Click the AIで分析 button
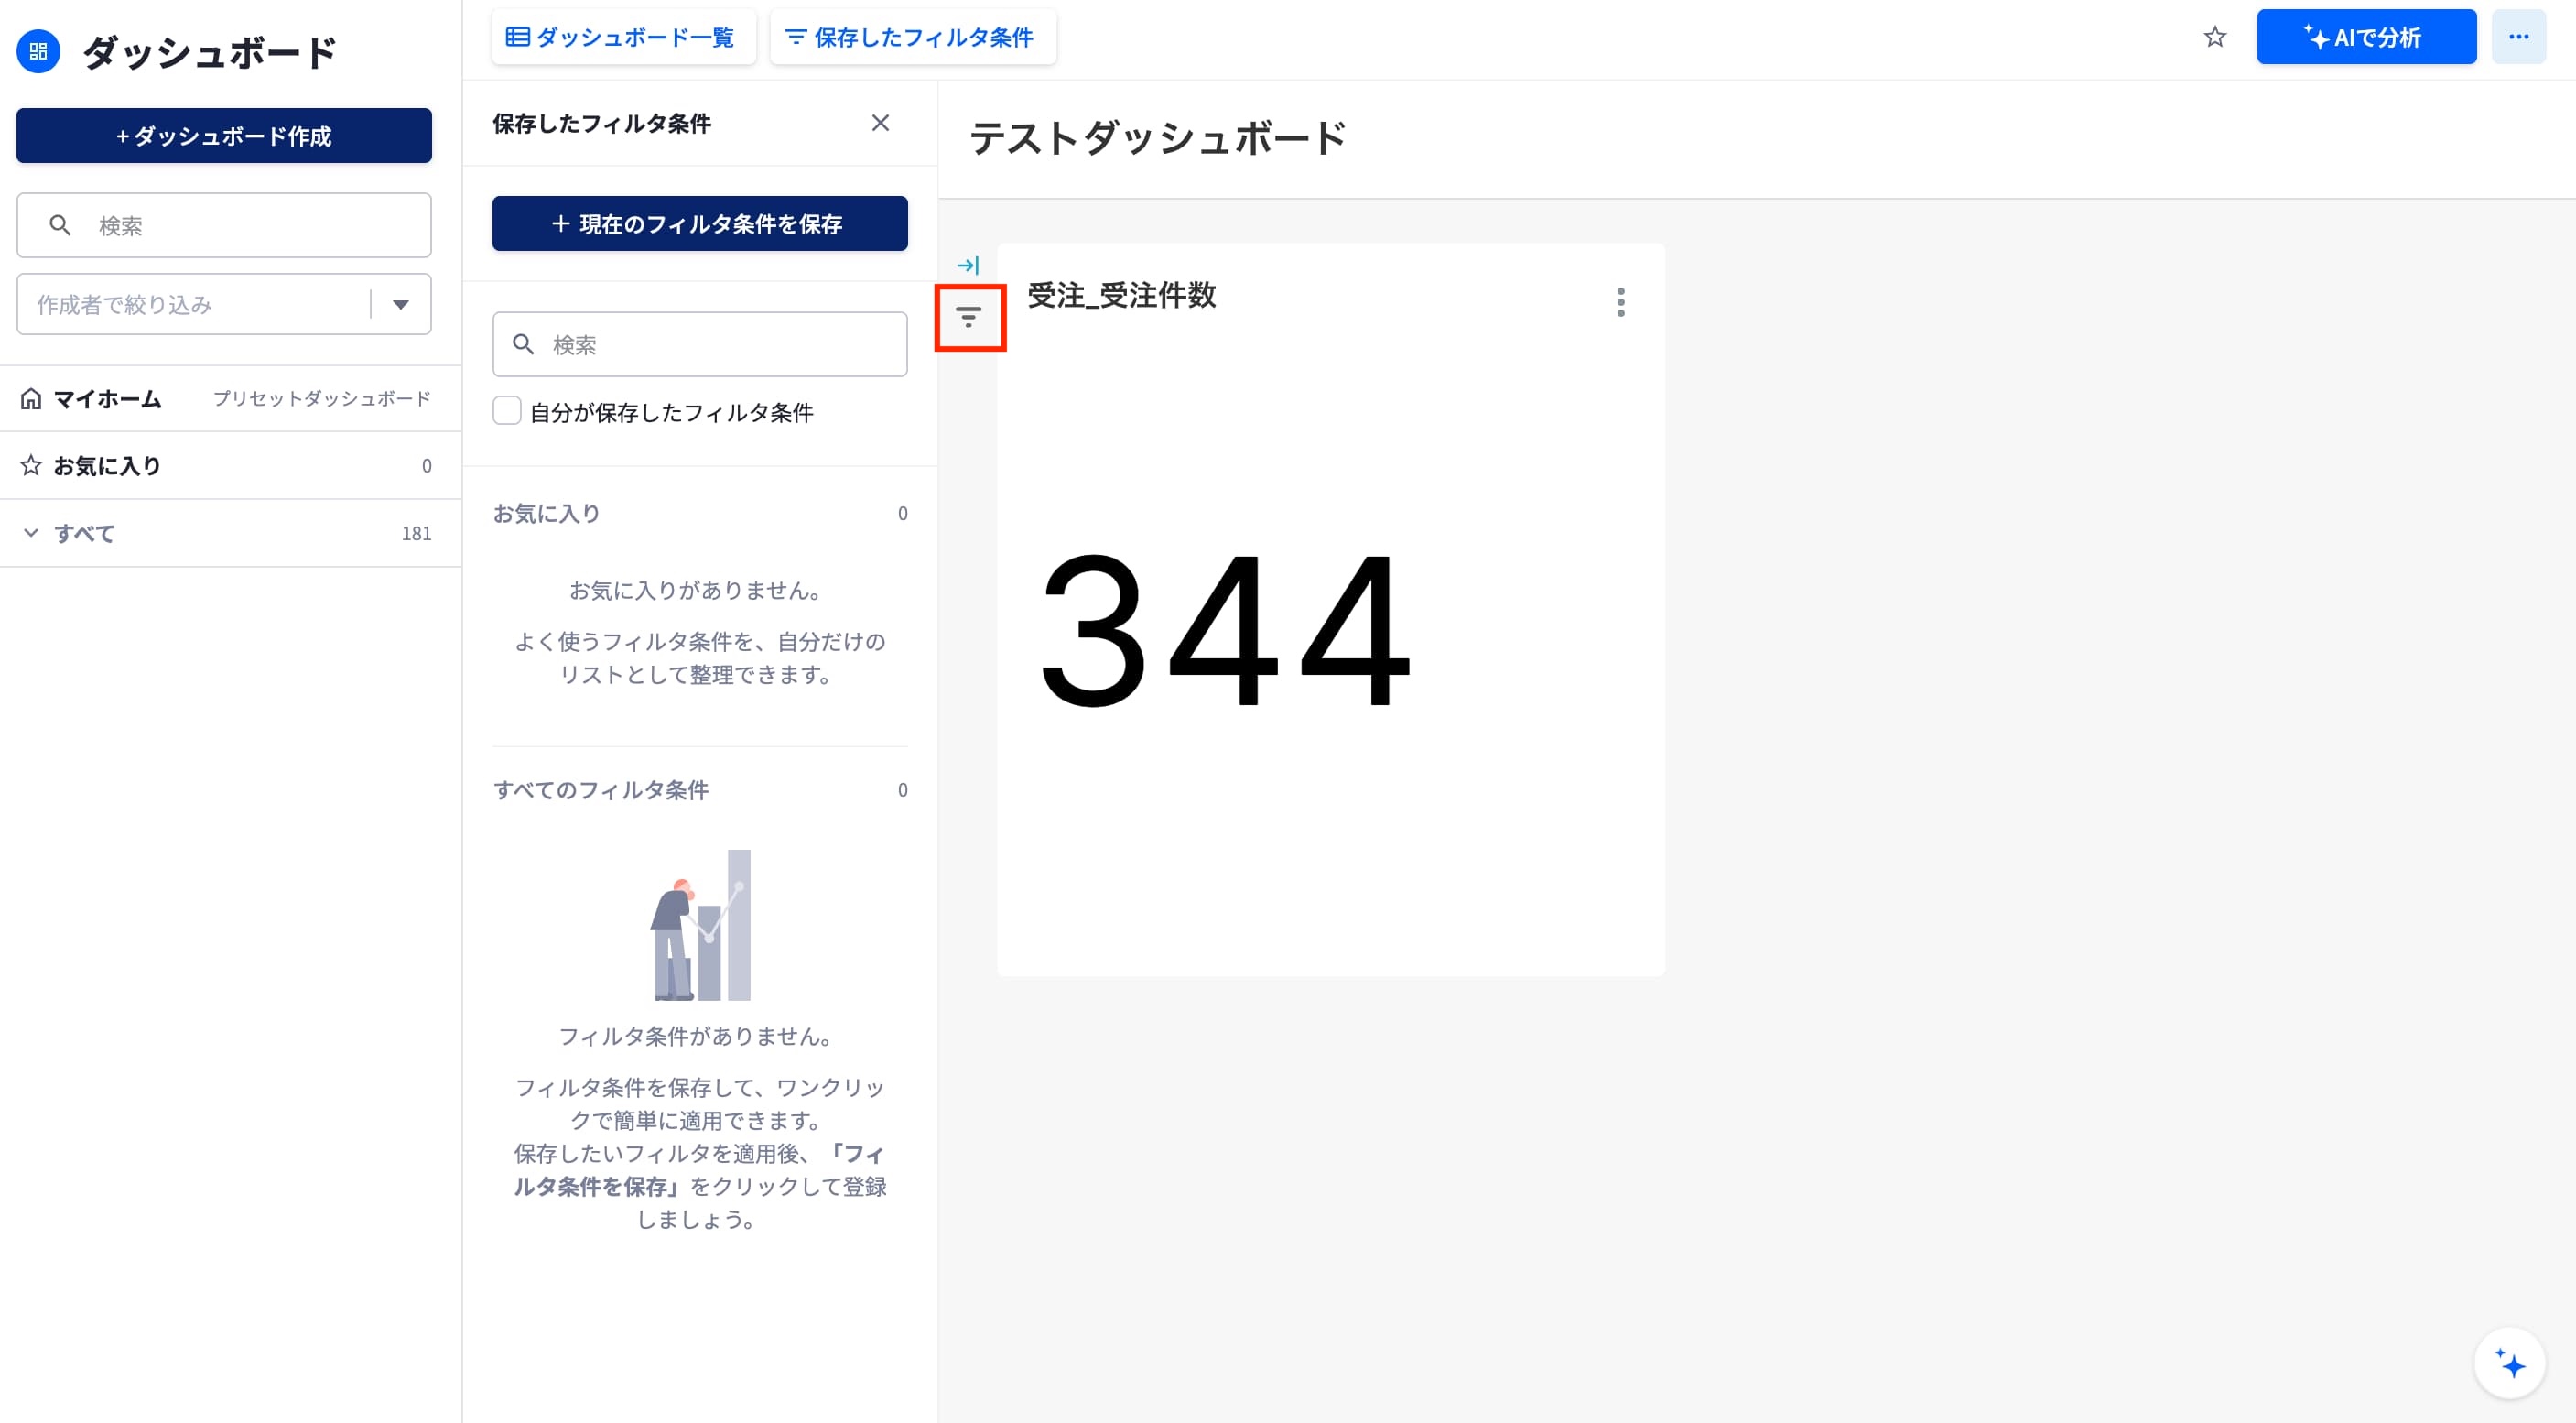Image resolution: width=2576 pixels, height=1423 pixels. coord(2366,37)
